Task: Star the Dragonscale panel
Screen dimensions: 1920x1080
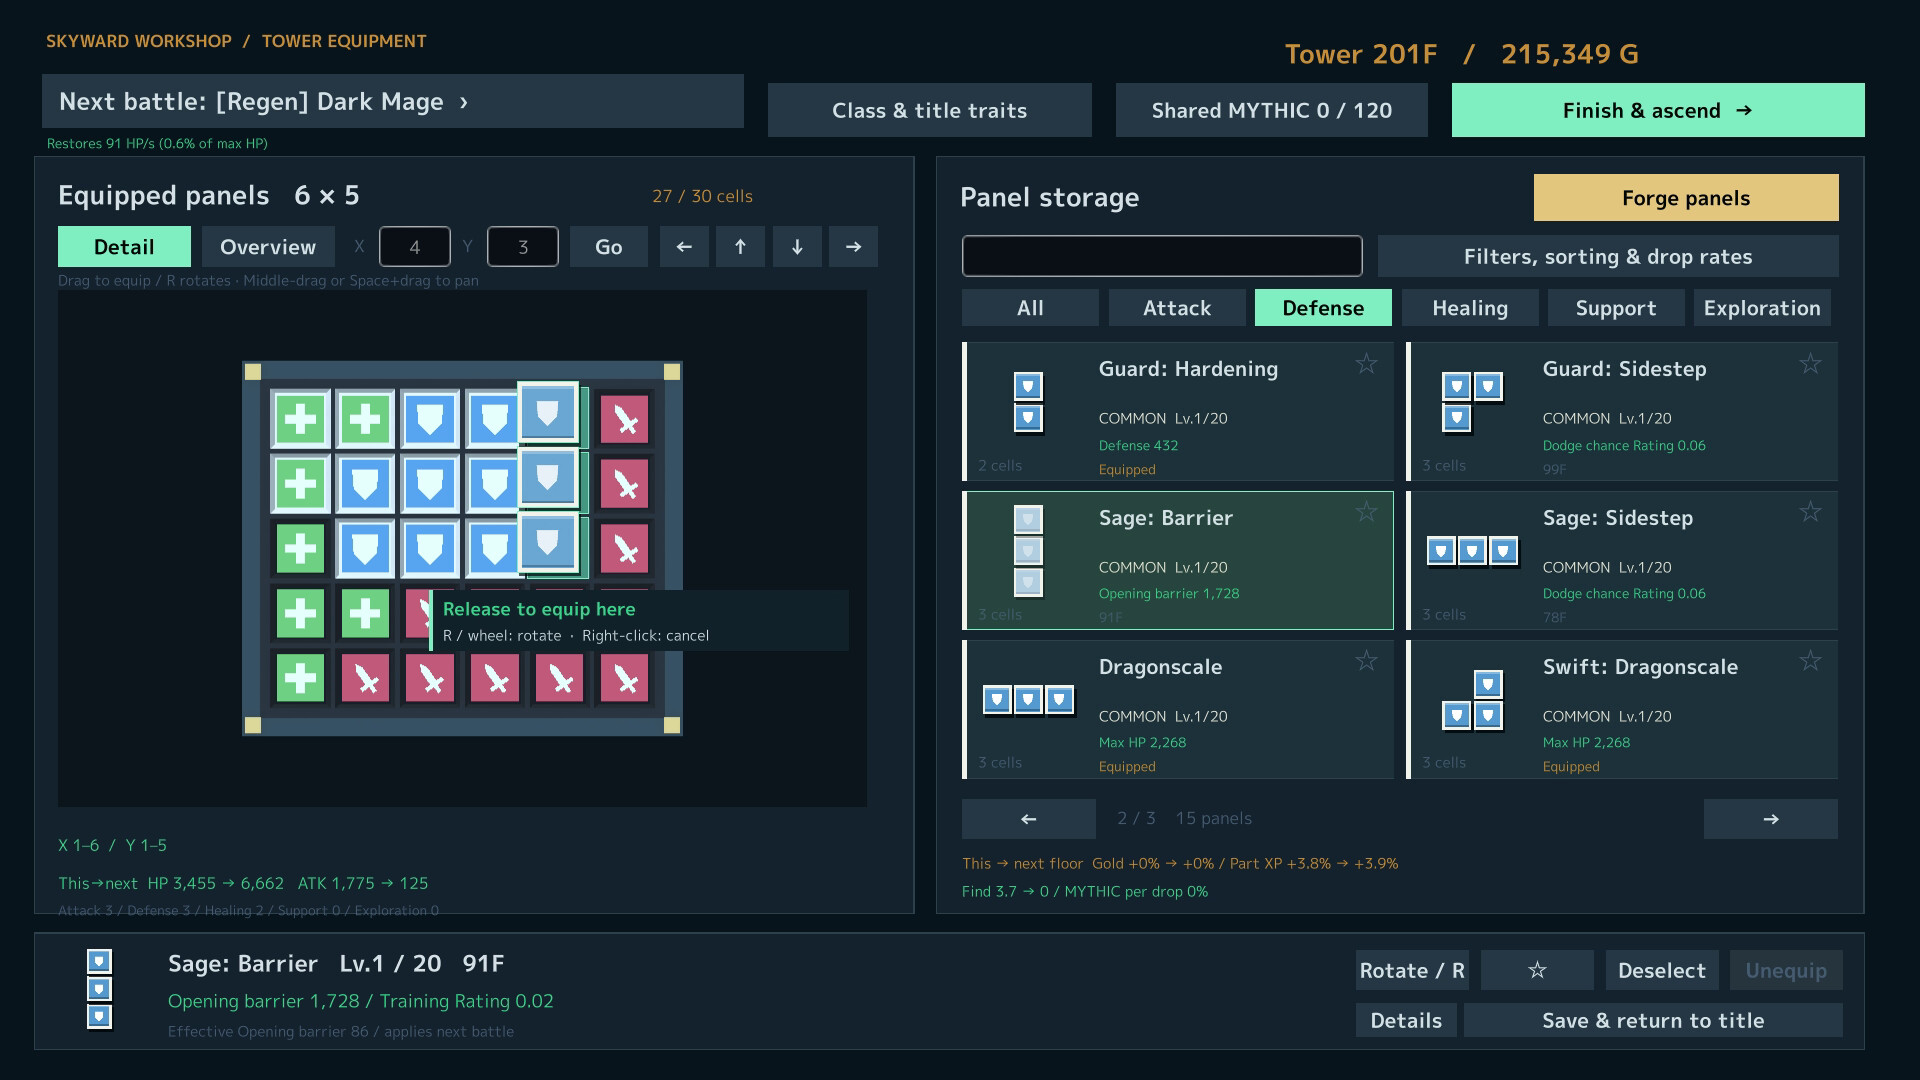Action: point(1366,661)
